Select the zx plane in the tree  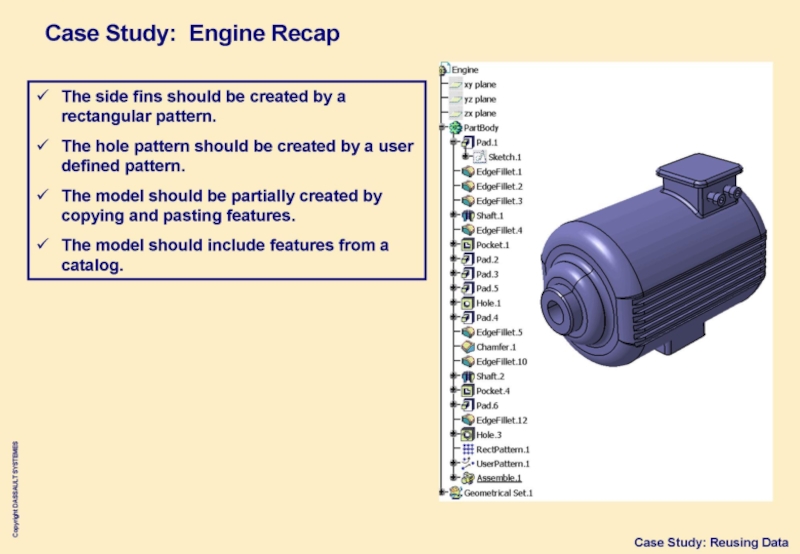tap(478, 114)
